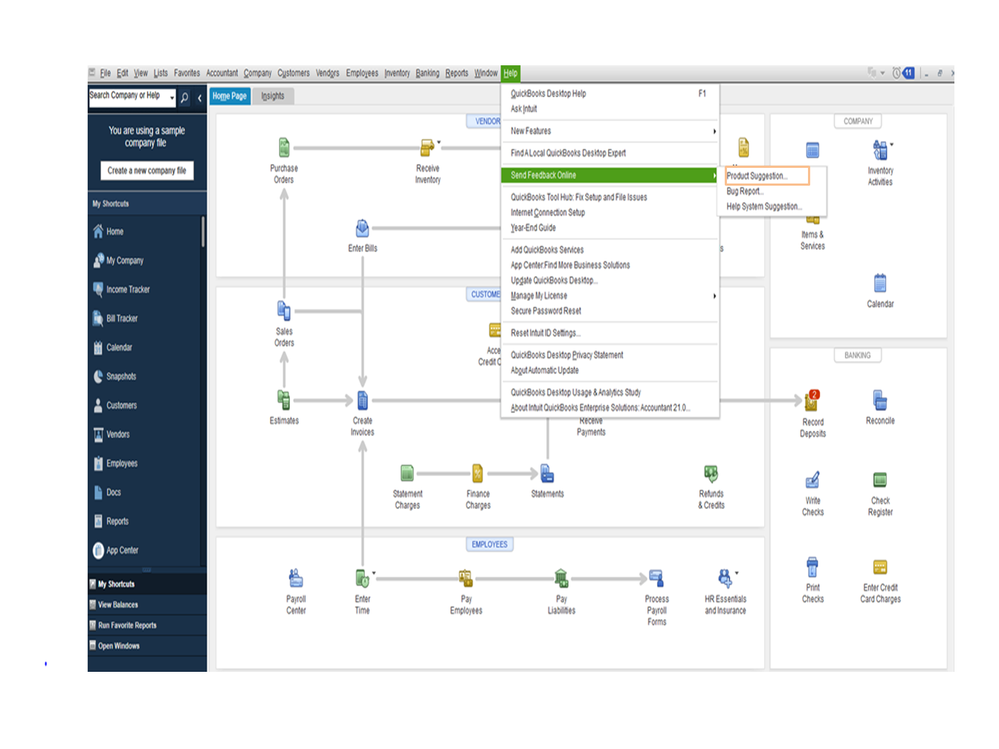This screenshot has height=749, width=999.
Task: Open the Estimates icon
Action: click(x=284, y=400)
